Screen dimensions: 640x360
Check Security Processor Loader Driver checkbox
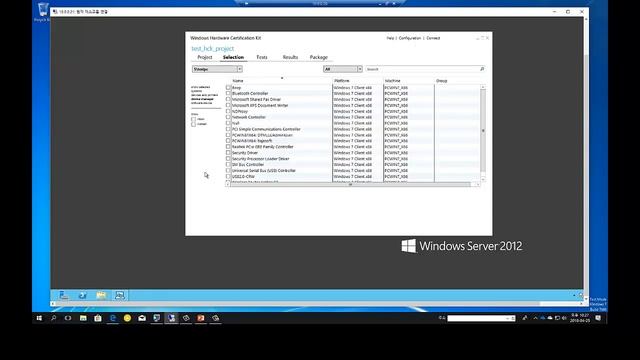[x=228, y=158]
